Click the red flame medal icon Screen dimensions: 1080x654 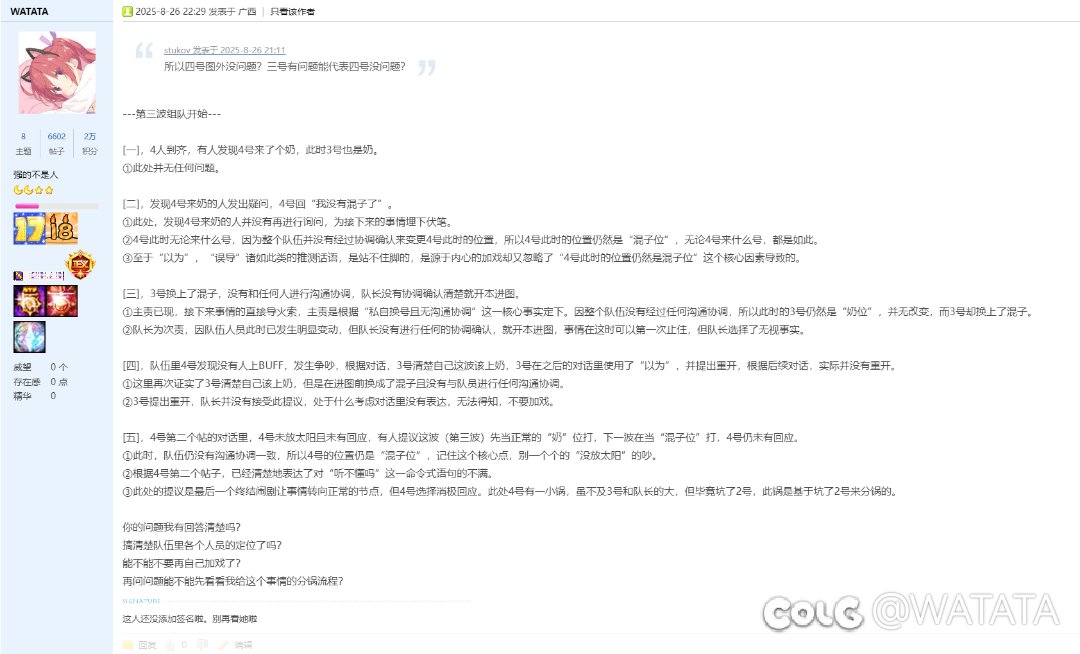[x=63, y=302]
